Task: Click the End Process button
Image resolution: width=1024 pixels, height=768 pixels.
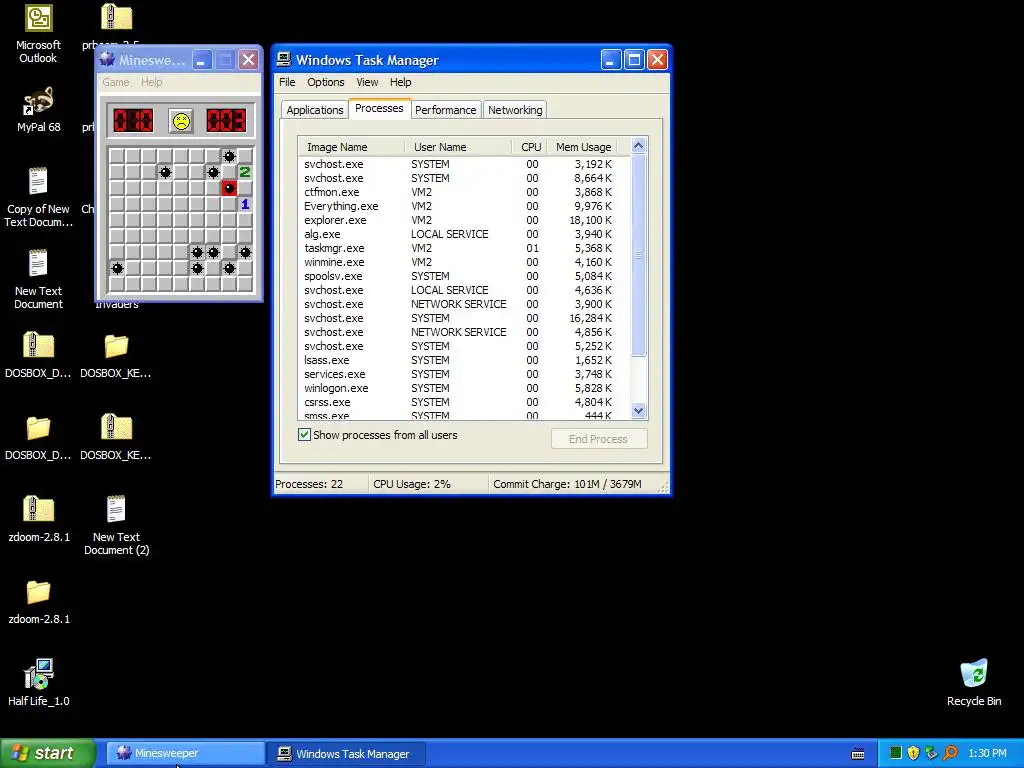Action: [x=599, y=439]
